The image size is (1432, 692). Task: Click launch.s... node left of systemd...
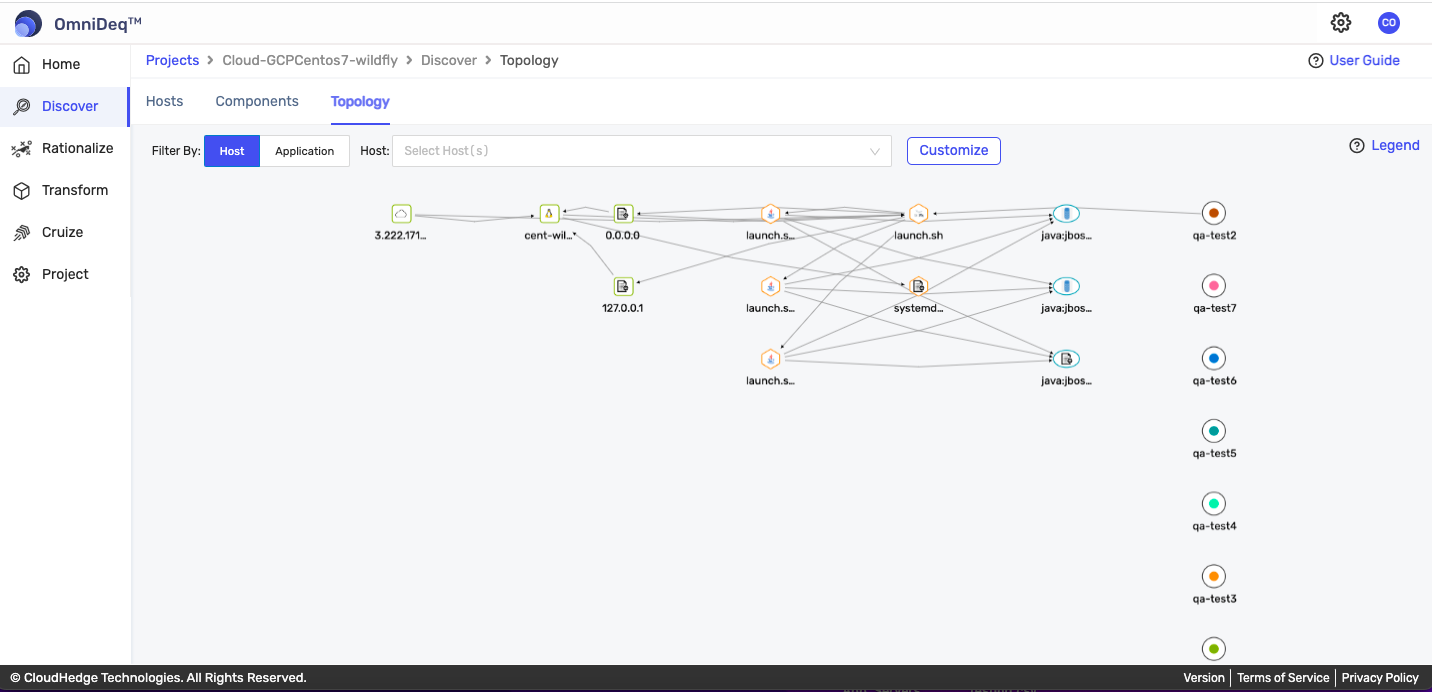[x=770, y=286]
